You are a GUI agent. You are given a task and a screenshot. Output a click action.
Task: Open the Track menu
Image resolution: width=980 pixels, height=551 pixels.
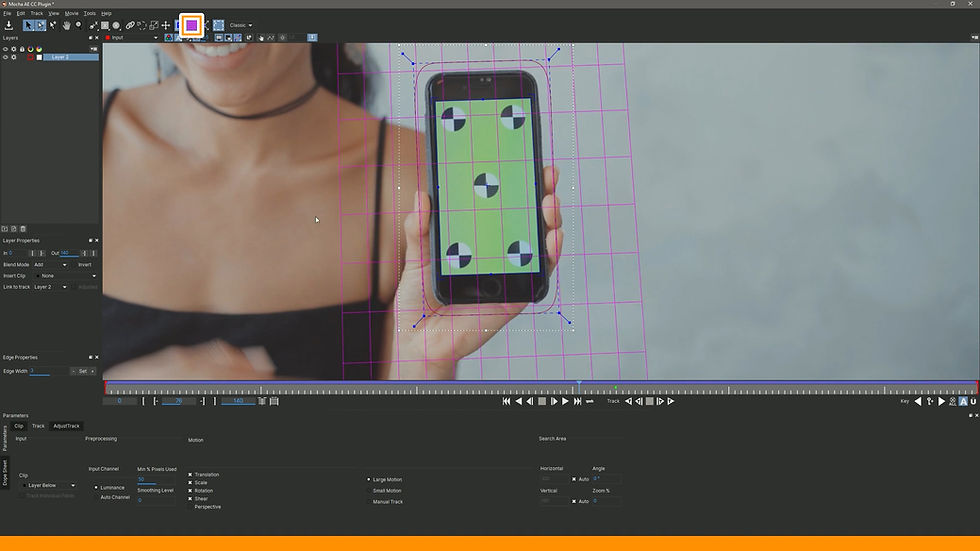point(37,13)
